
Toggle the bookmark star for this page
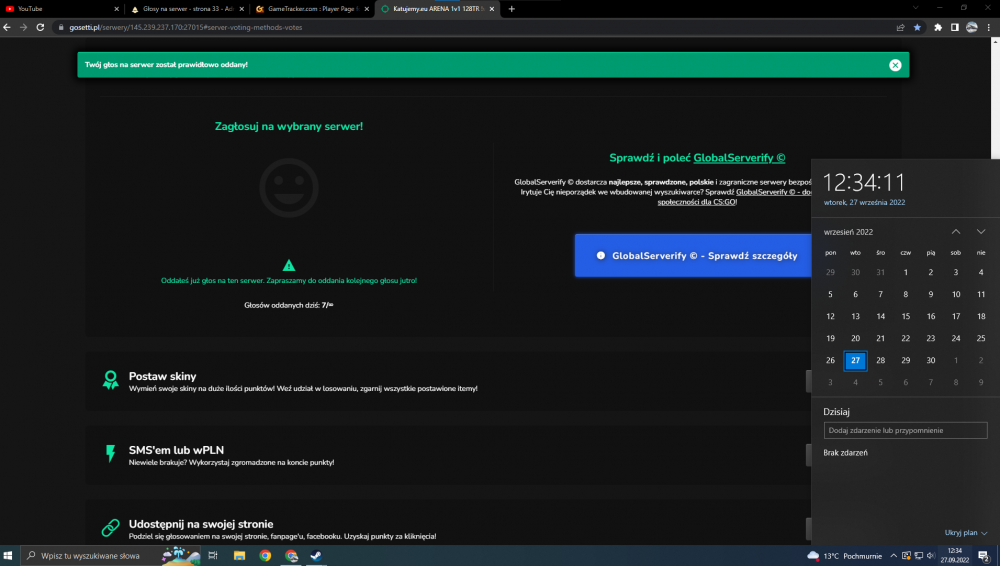[917, 27]
